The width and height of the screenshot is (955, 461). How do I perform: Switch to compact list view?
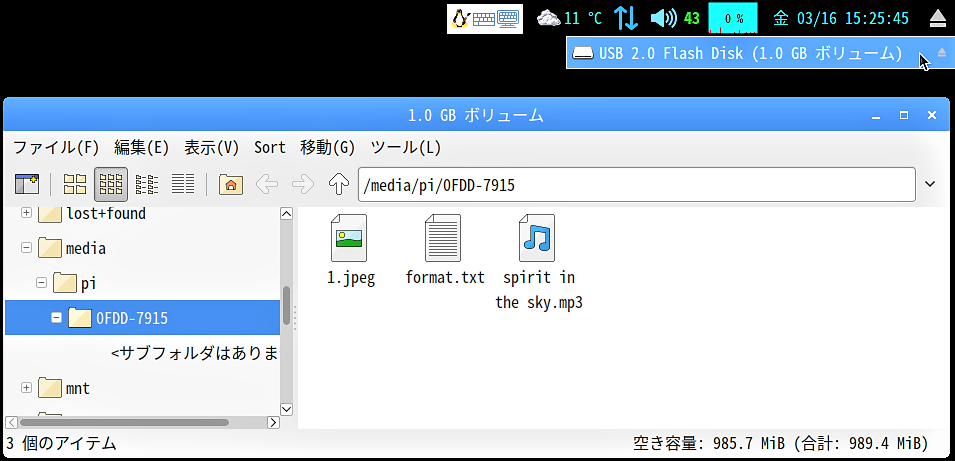[147, 183]
